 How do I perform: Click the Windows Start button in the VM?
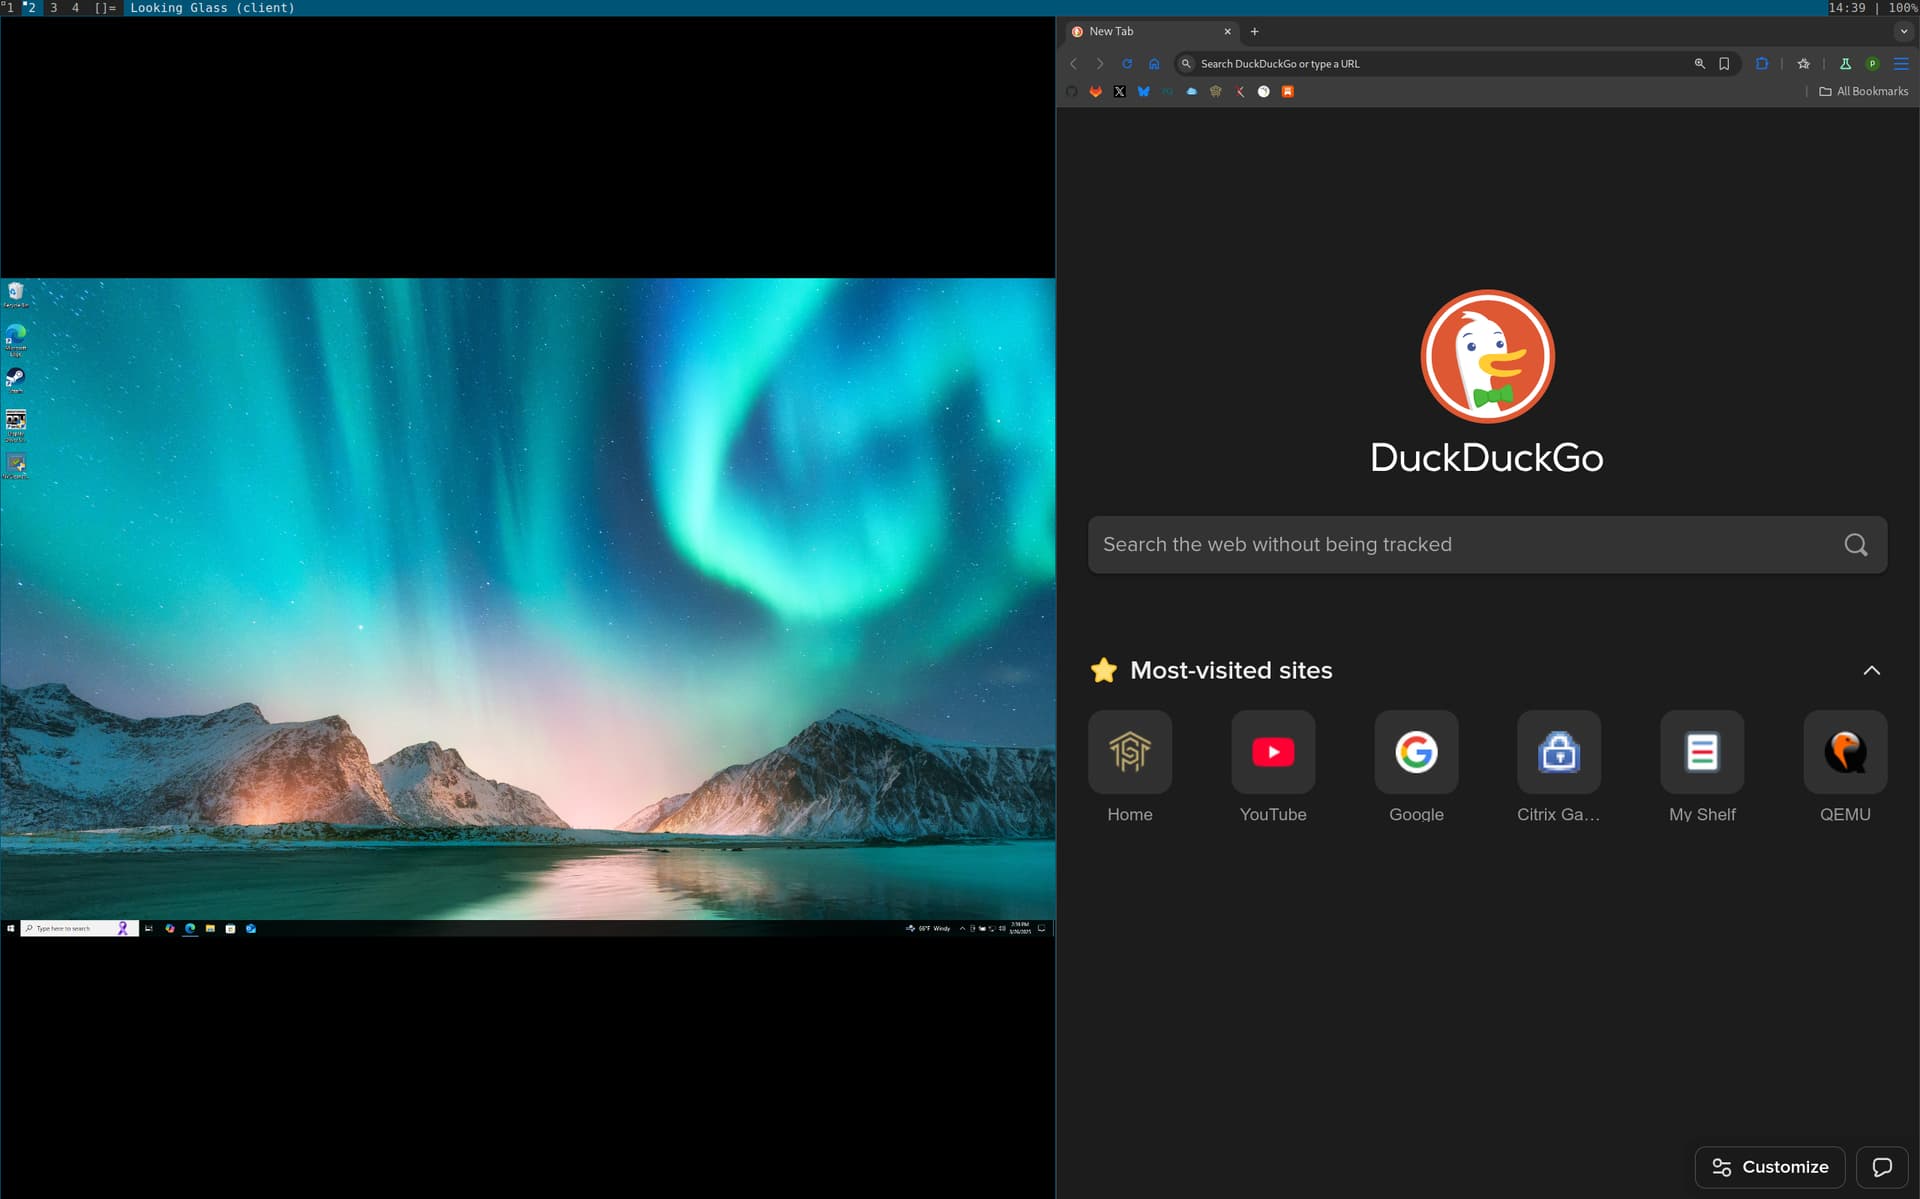[x=10, y=928]
